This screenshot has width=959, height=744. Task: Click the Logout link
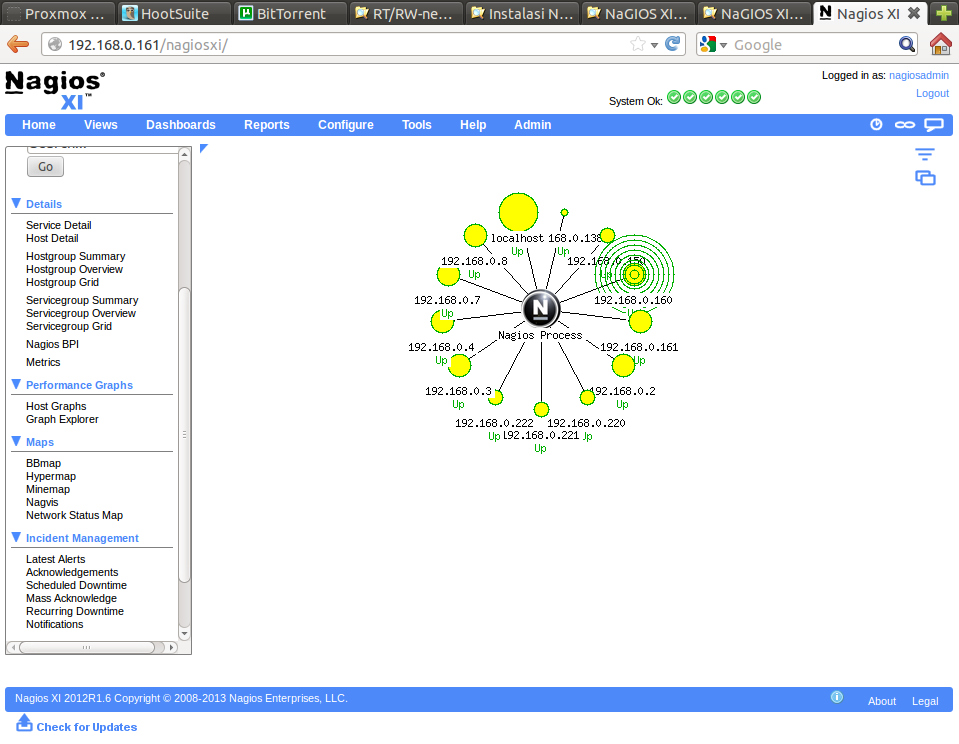pos(931,93)
